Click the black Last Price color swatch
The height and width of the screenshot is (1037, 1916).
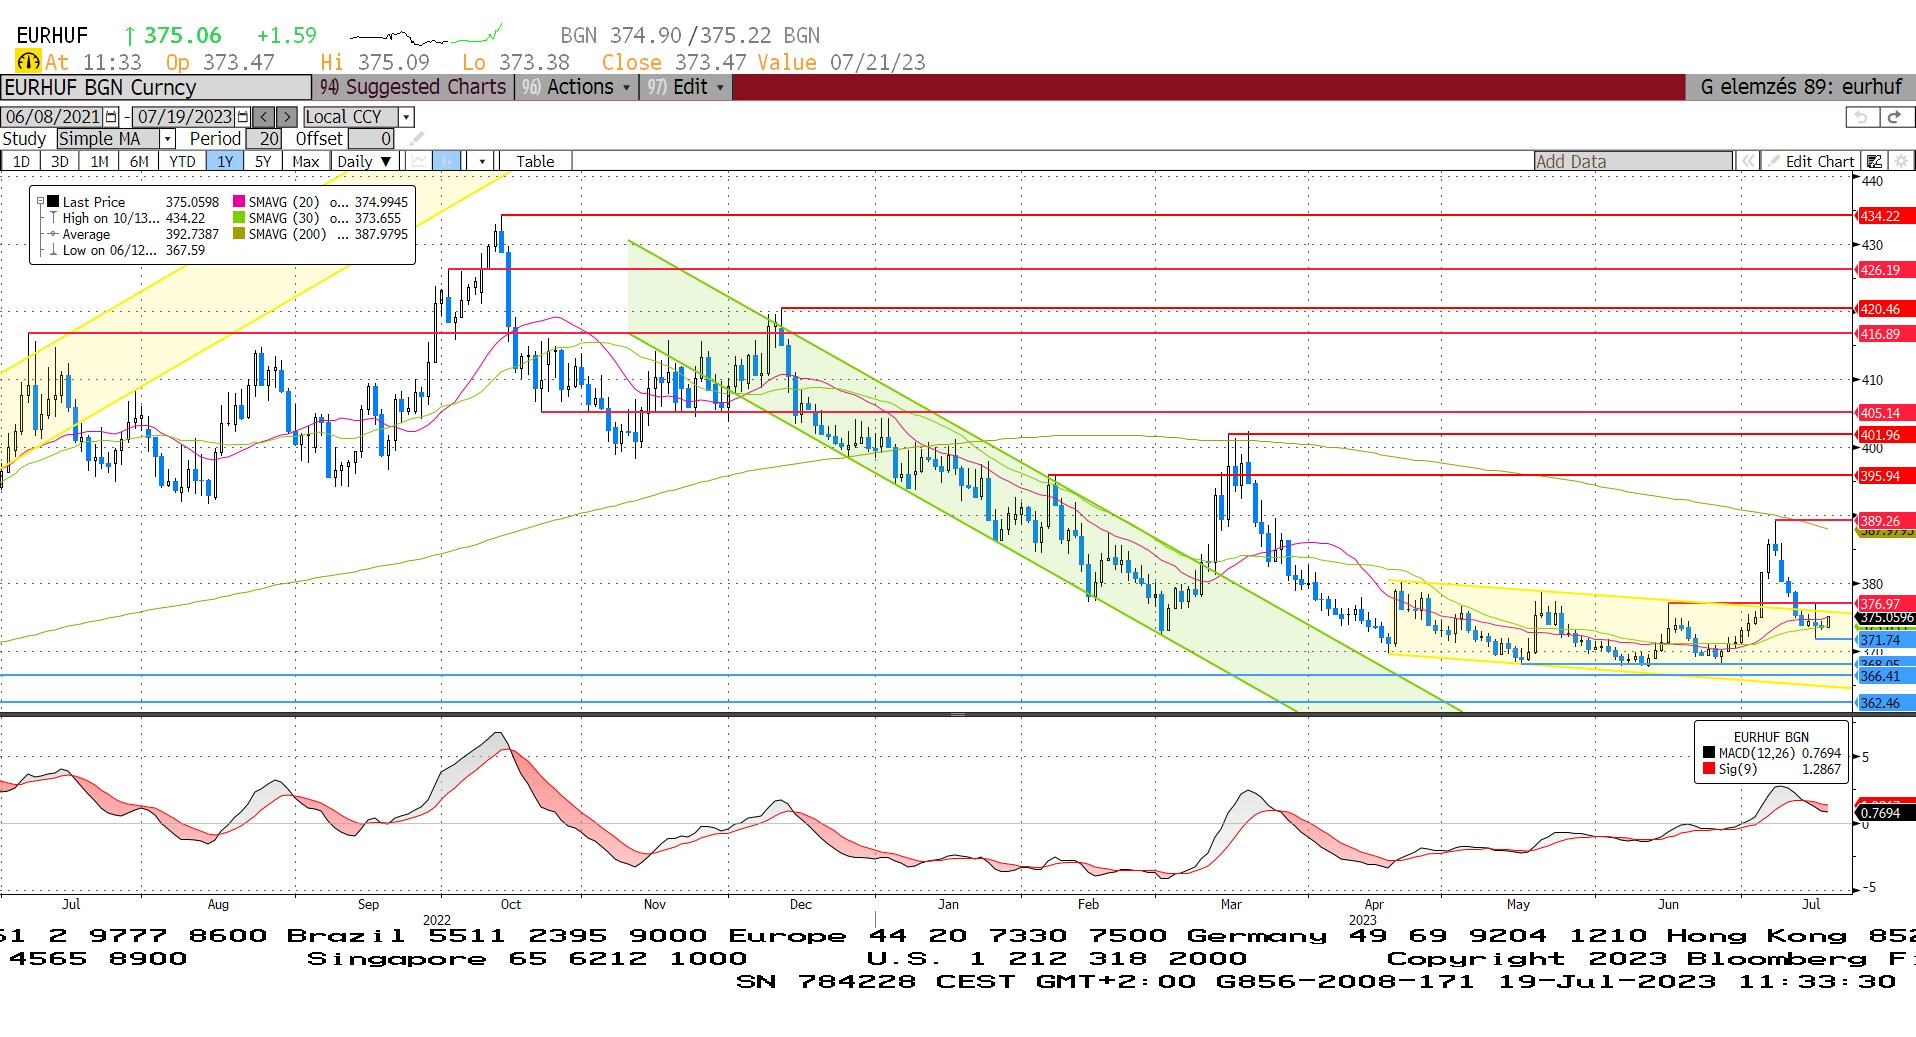point(53,201)
